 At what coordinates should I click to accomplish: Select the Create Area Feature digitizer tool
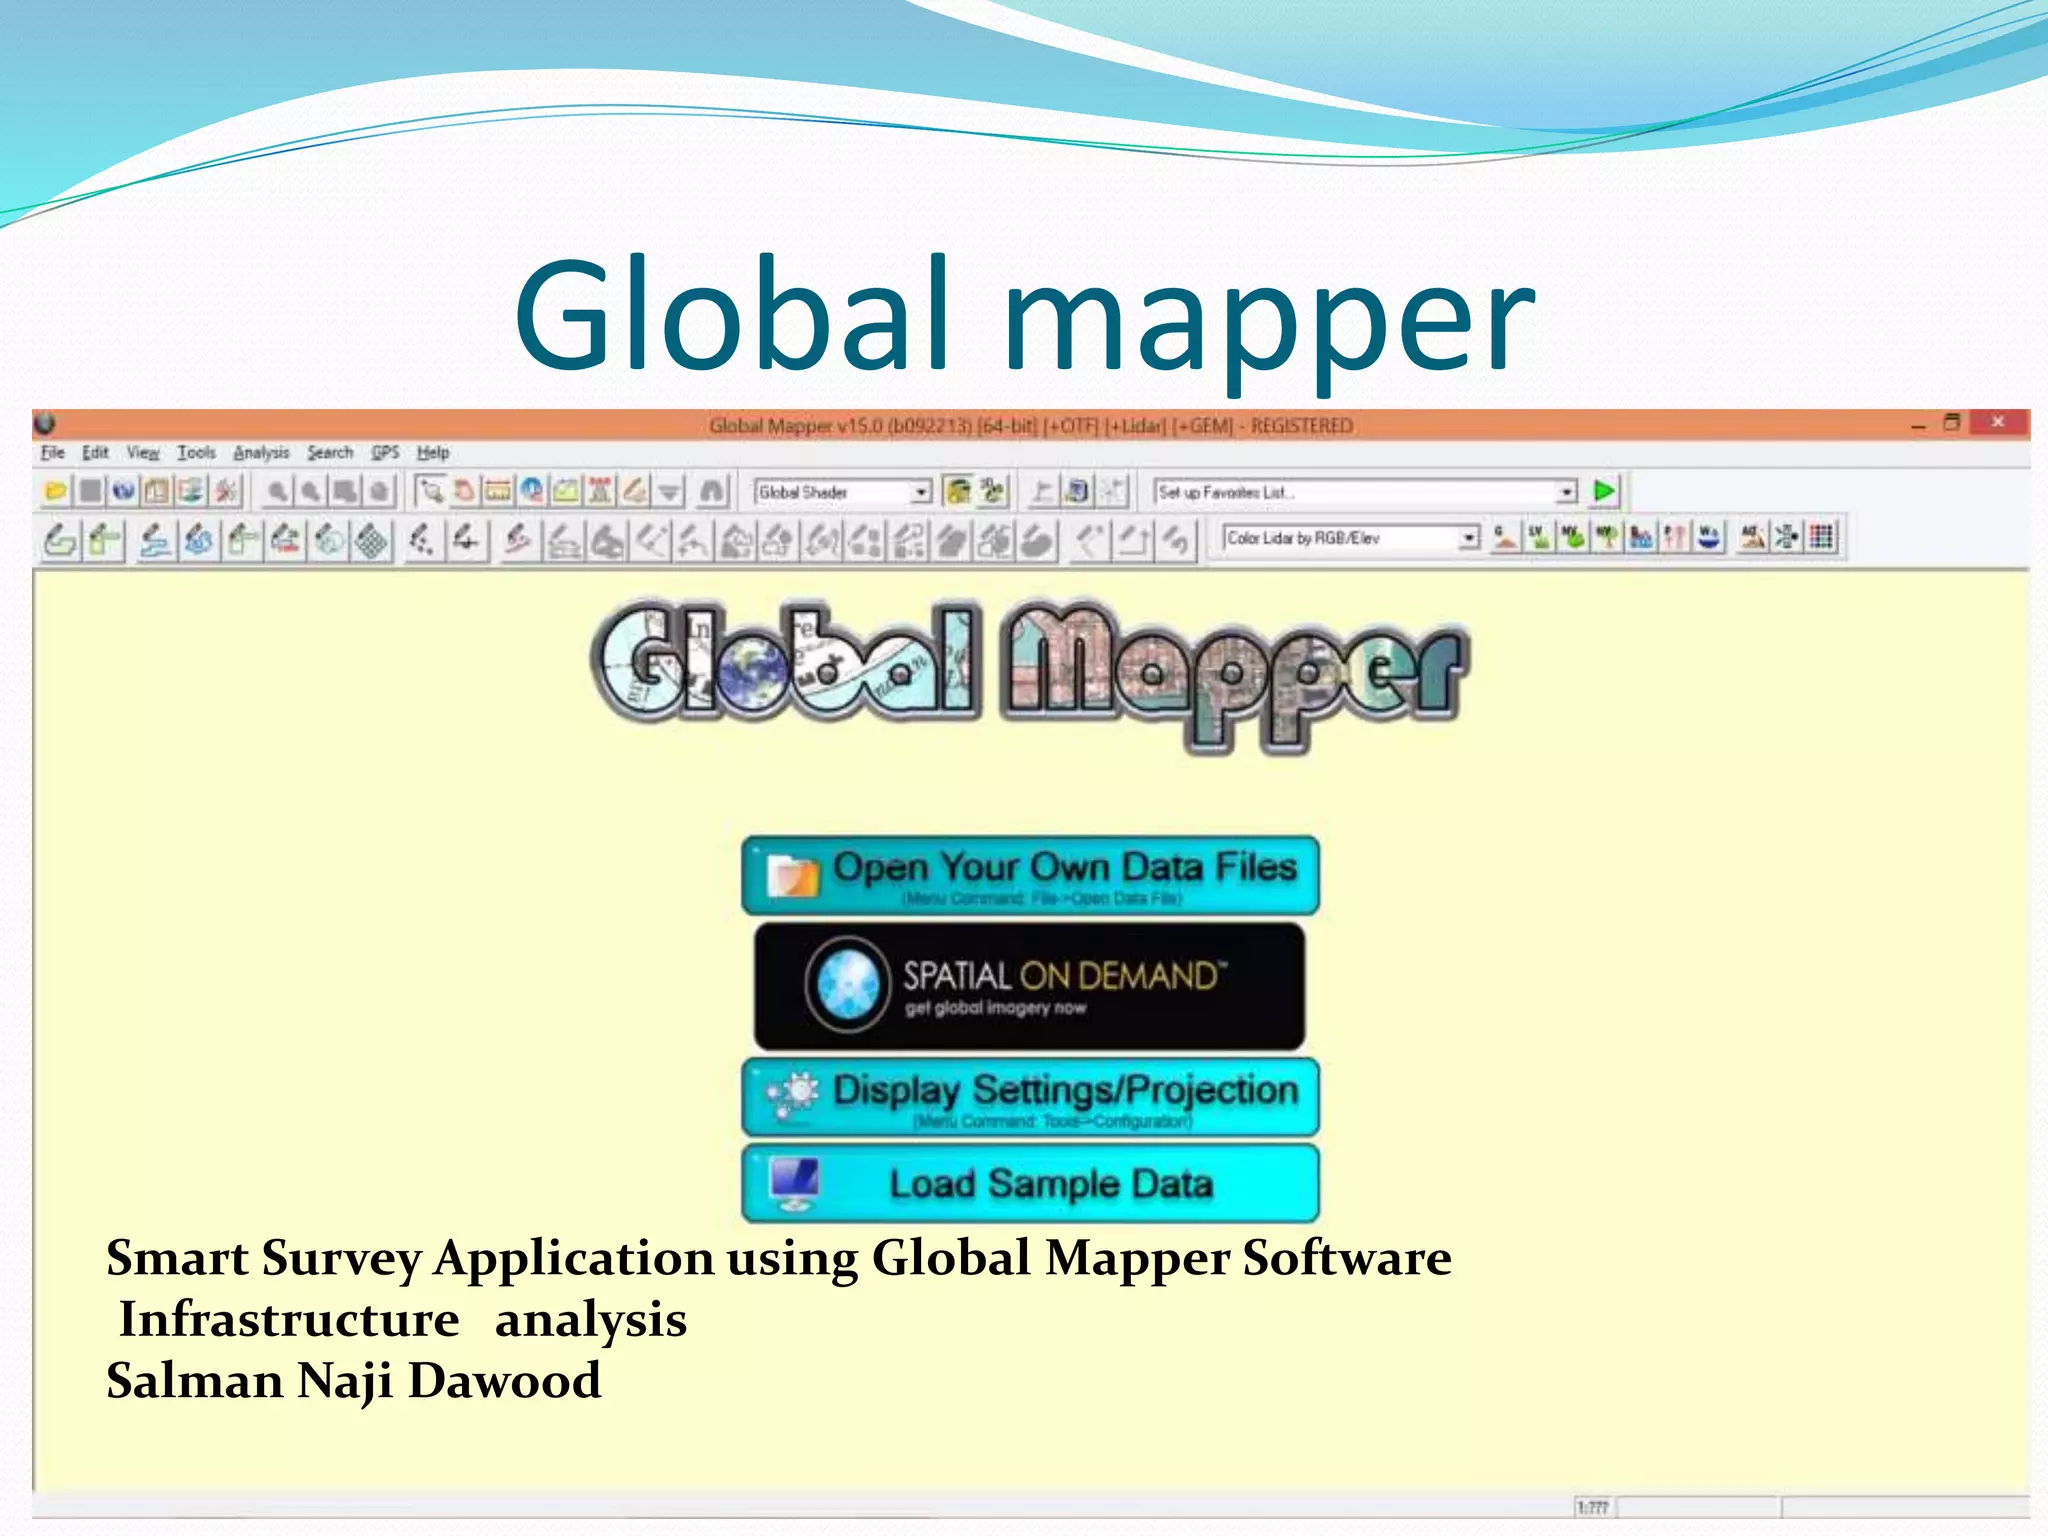(60, 540)
